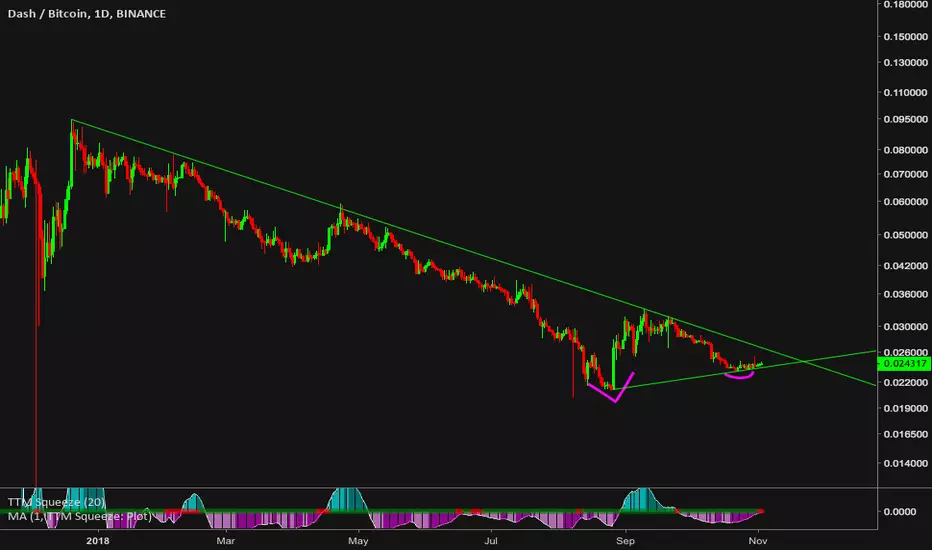Select the MA (1, TTM Squeeze: Plot) label
932x550 pixels.
pos(79,516)
